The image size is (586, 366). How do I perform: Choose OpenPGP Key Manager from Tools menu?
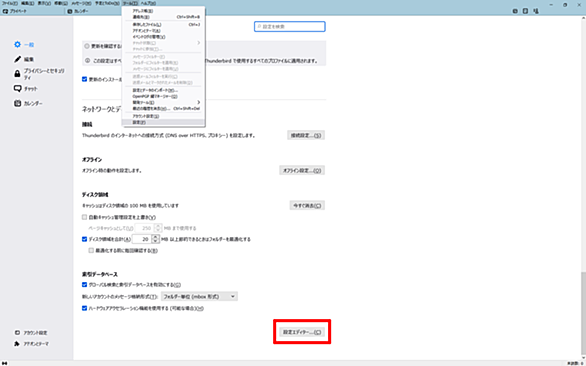point(155,96)
